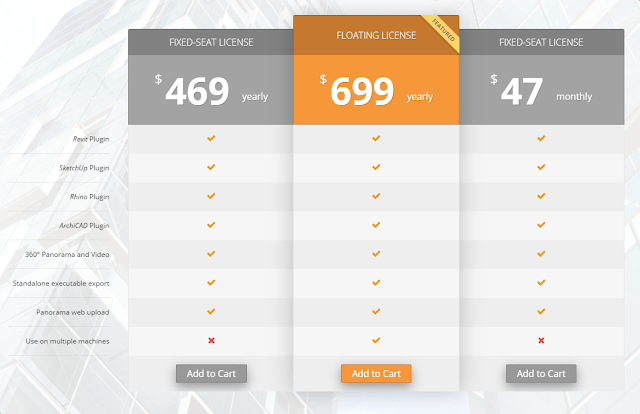Click Panorama web upload checkmark in monthly column
Viewport: 640px width, 414px height.
click(541, 312)
